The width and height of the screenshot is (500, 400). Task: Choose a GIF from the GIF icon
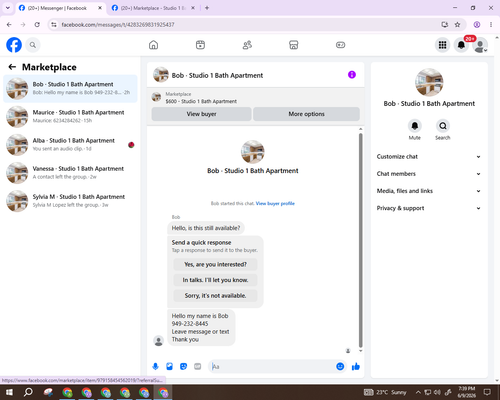point(198,367)
